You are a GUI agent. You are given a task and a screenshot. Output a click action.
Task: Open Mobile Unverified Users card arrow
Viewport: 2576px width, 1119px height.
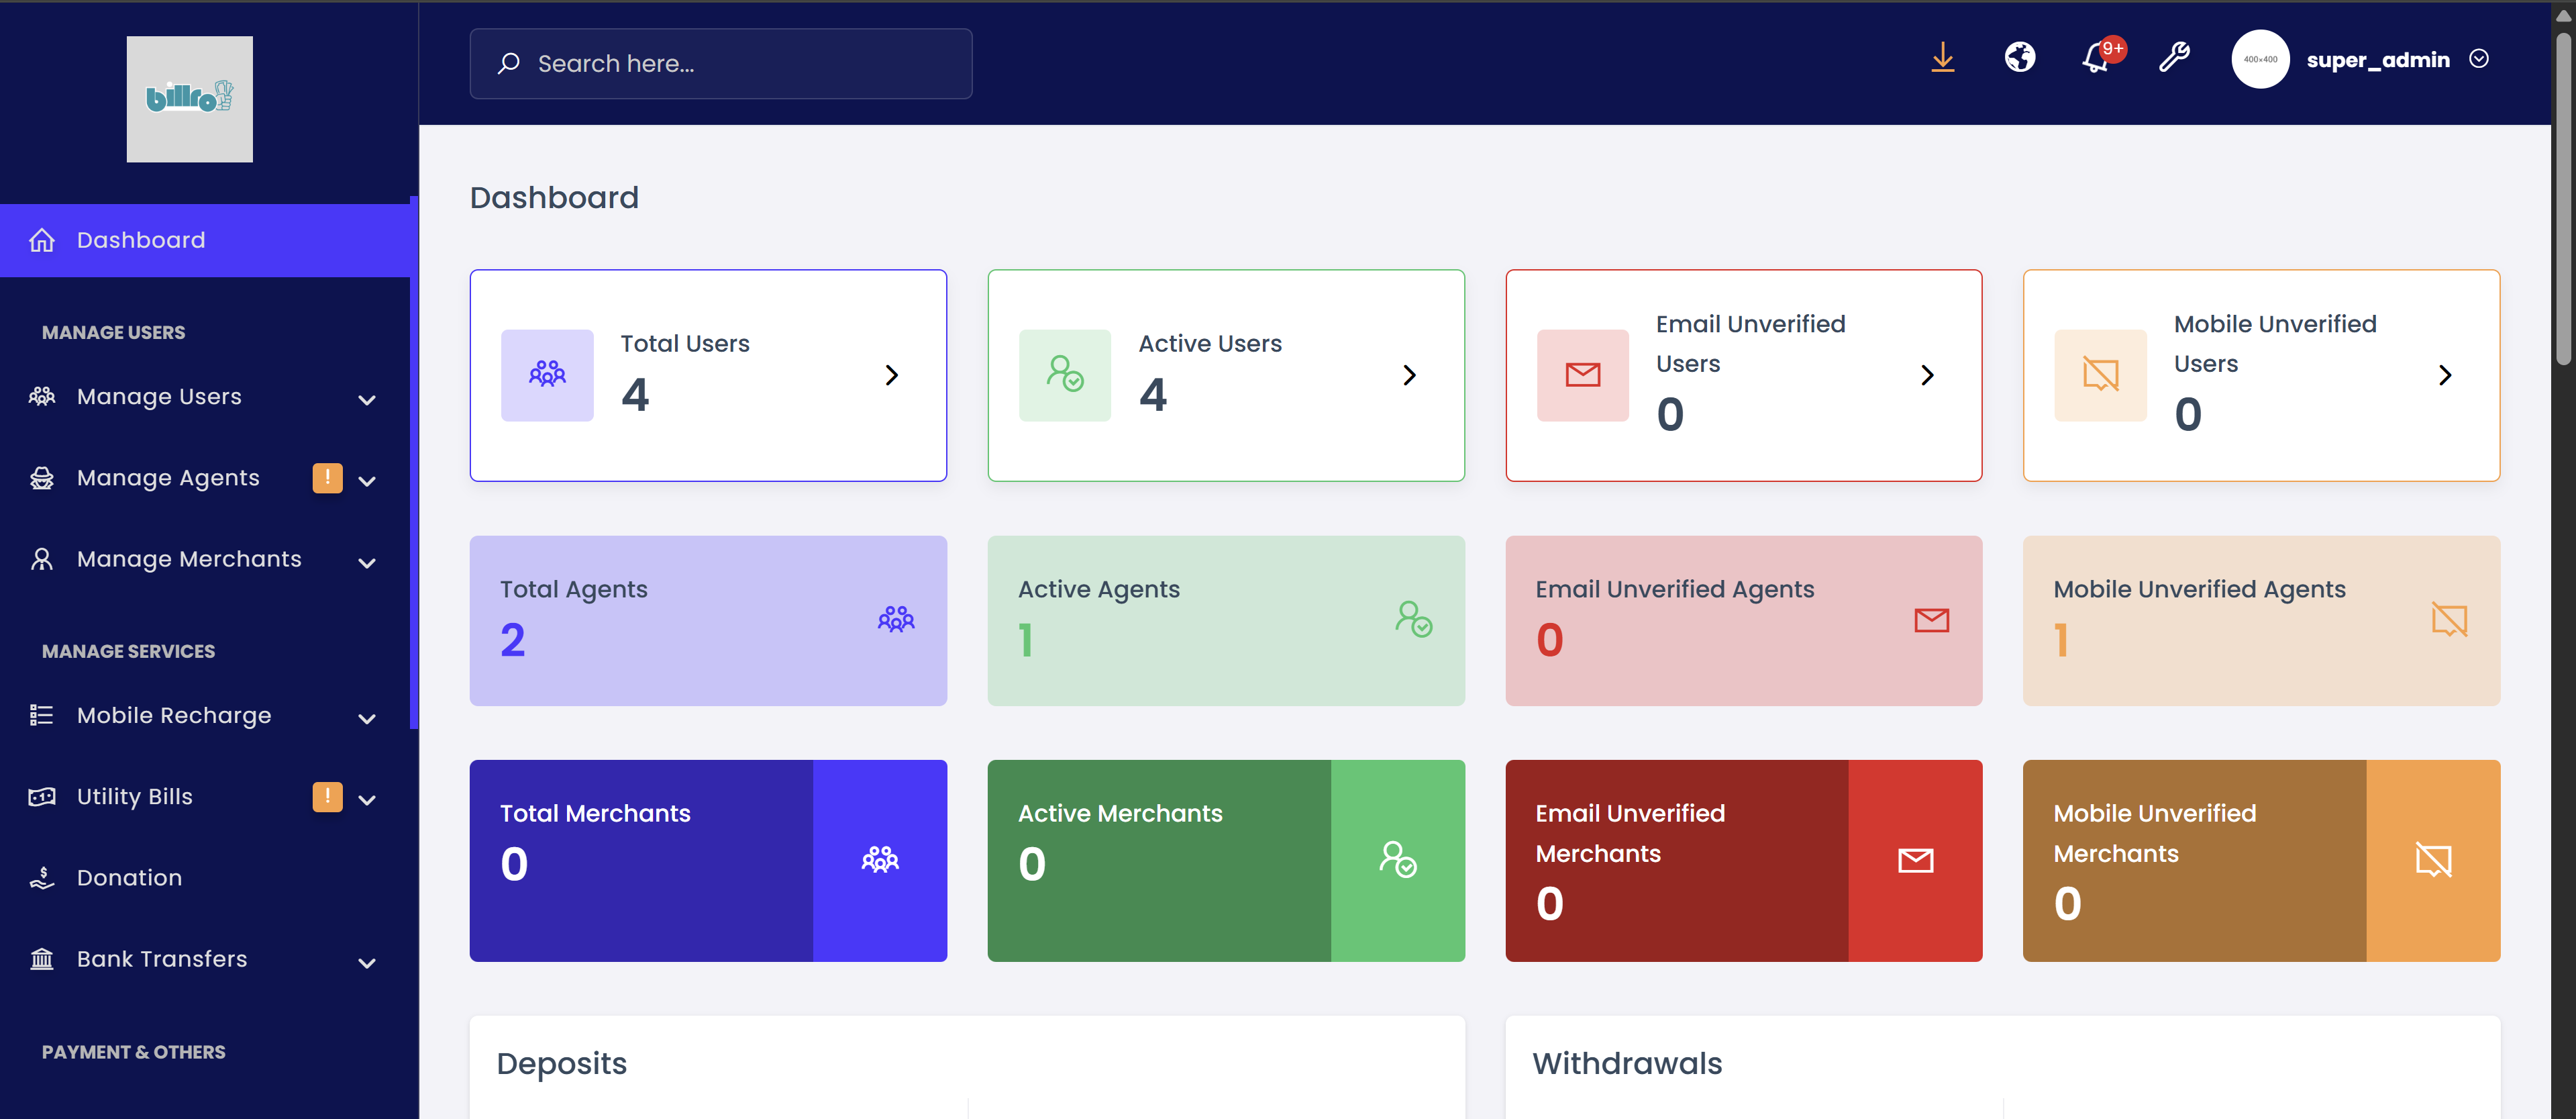[2444, 375]
